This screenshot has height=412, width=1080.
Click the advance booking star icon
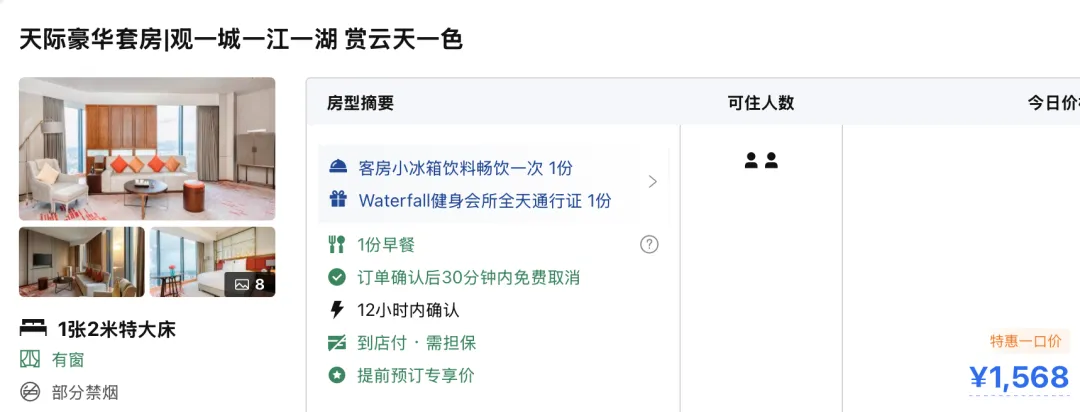pos(337,376)
